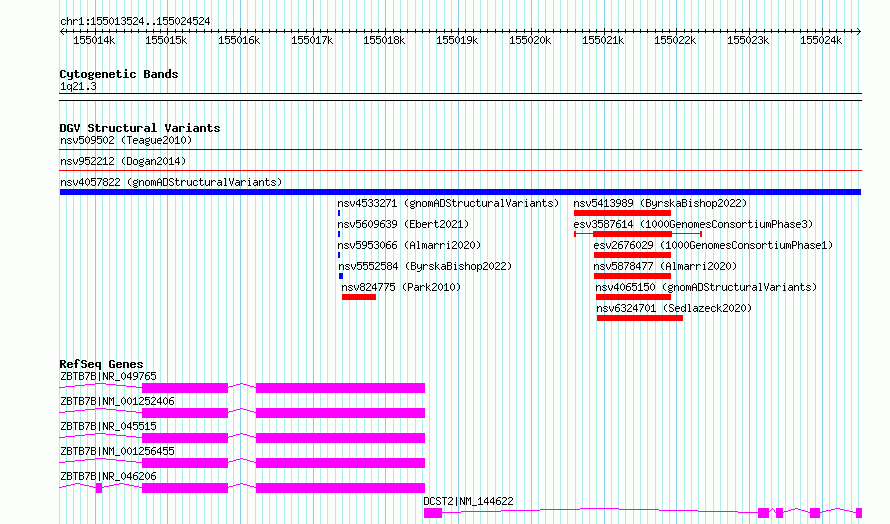Click the 155019k ruler position label
This screenshot has height=524, width=890.
point(457,41)
